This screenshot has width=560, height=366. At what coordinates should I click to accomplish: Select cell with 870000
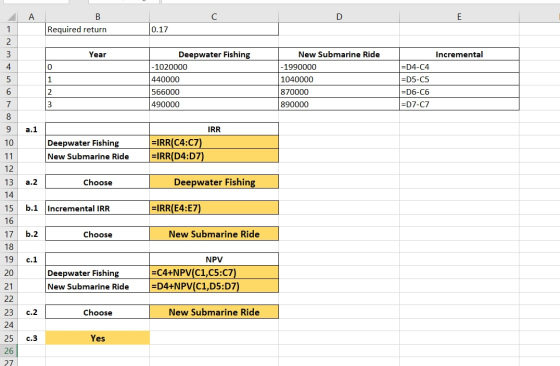[339, 92]
